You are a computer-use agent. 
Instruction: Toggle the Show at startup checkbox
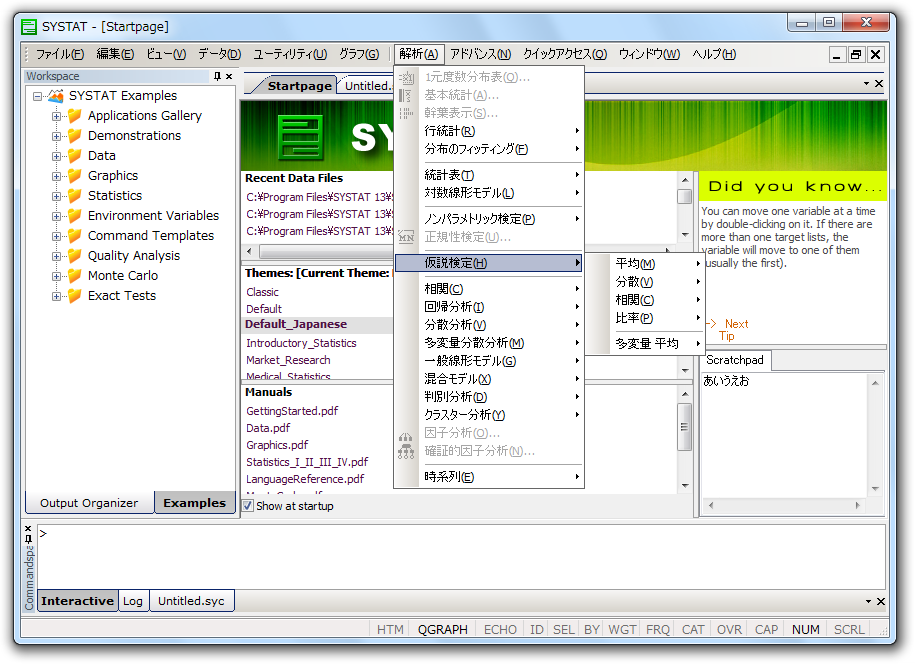[248, 506]
